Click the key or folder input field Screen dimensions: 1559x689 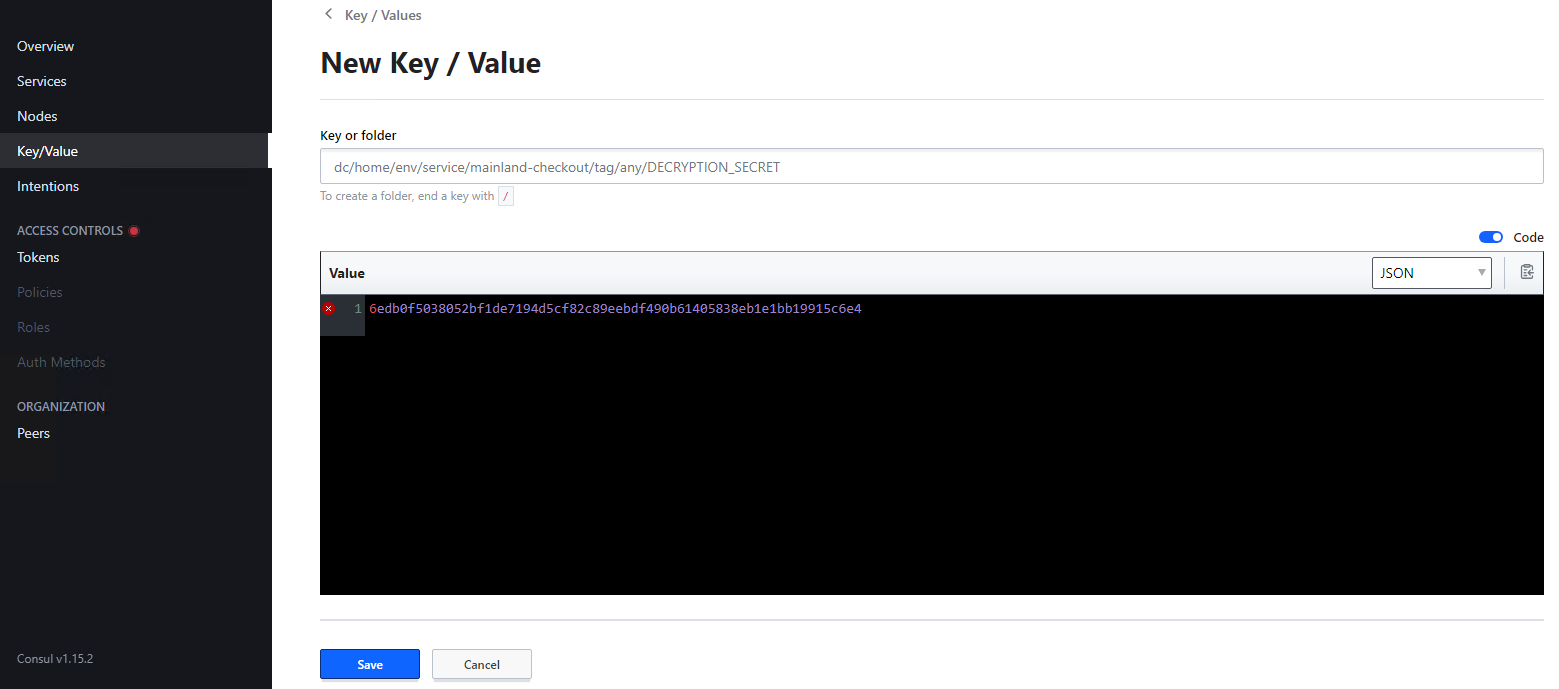pyautogui.click(x=930, y=166)
